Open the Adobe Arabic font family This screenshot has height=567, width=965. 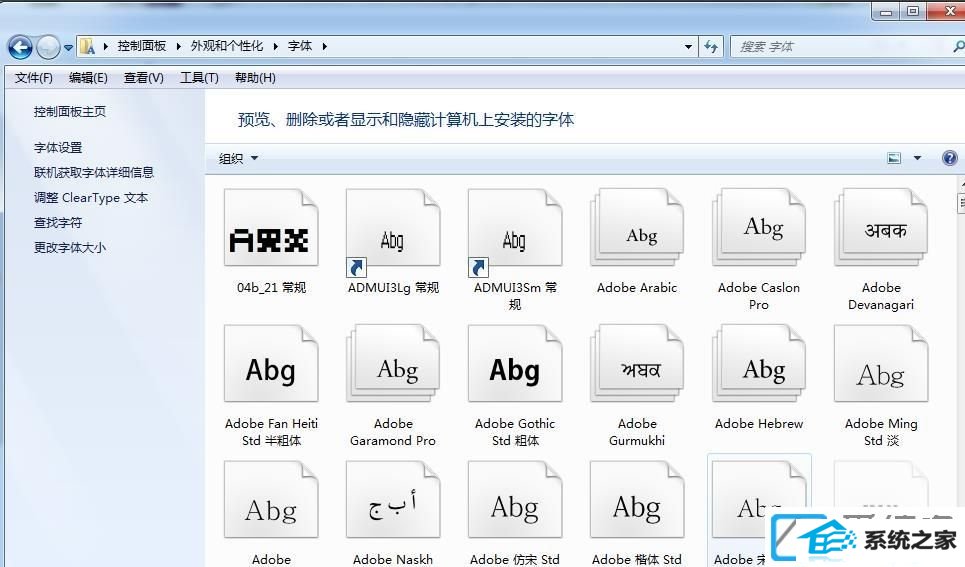pos(637,228)
